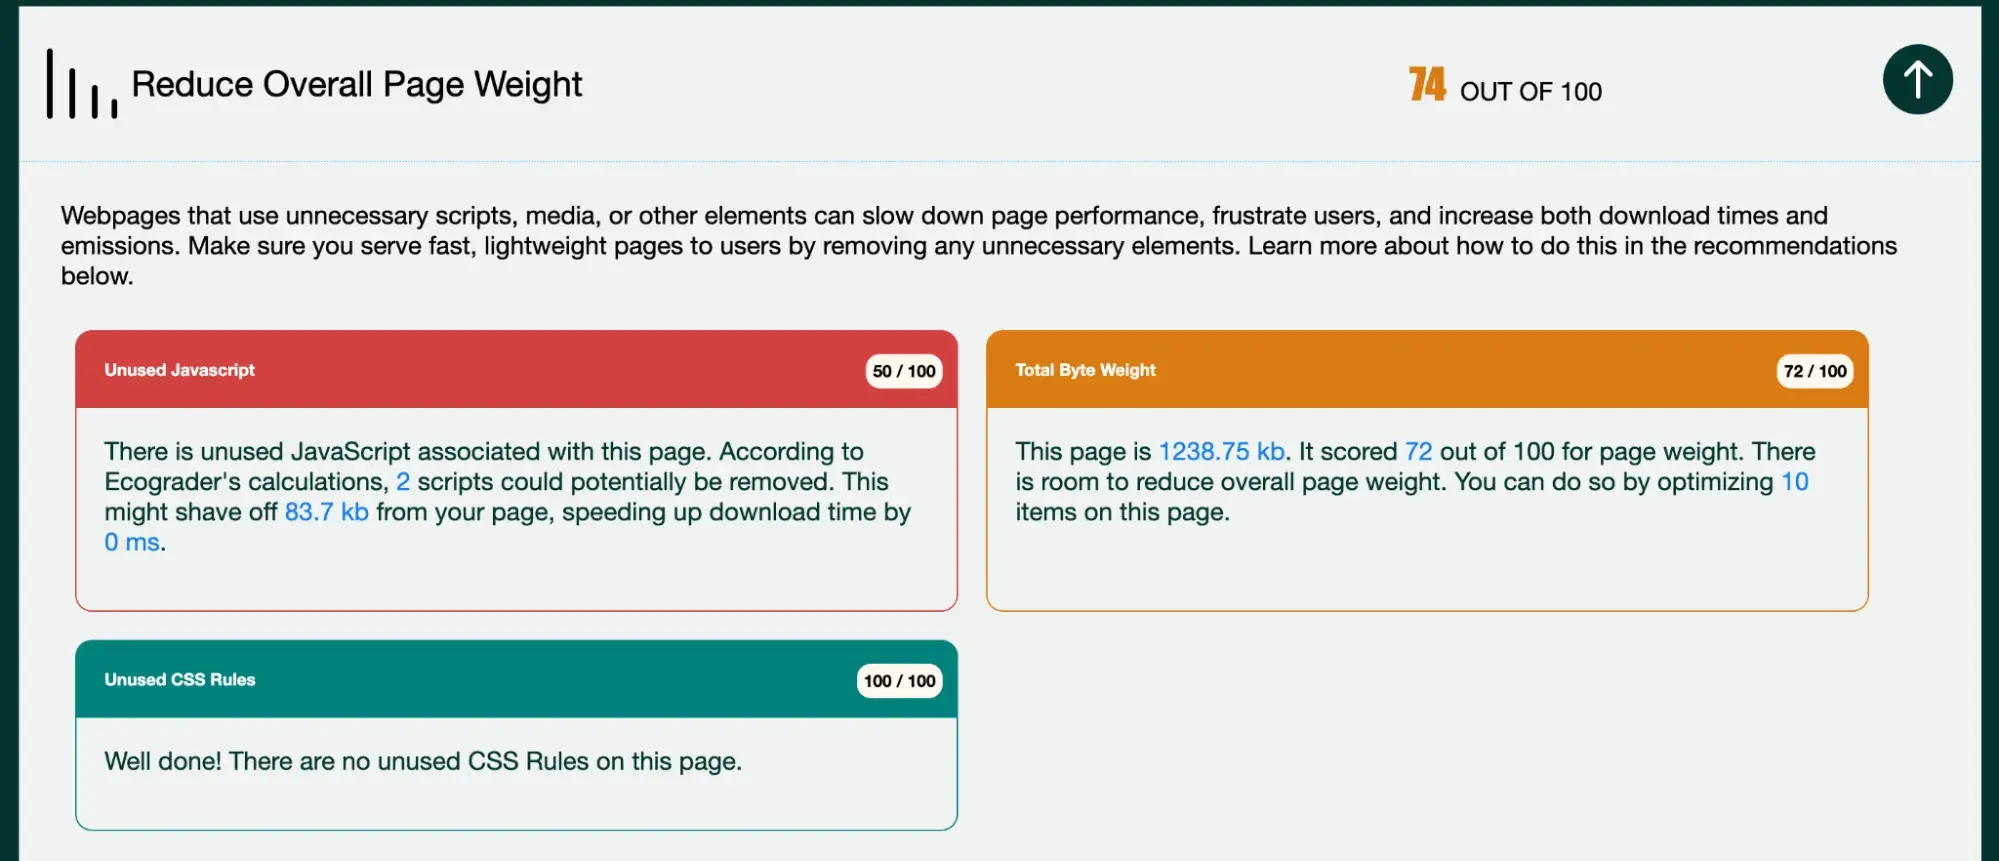Click the '83.7 kb' value

(x=327, y=512)
